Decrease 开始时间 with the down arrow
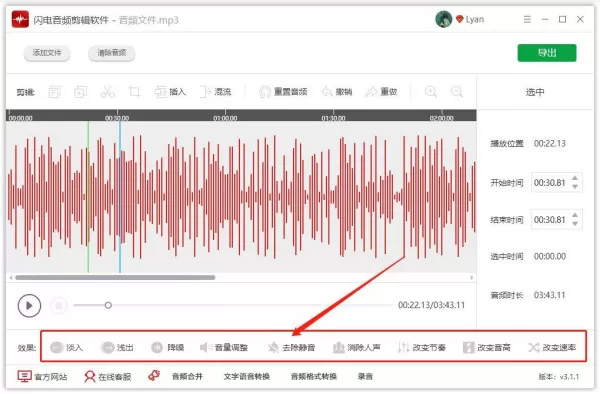 tap(575, 186)
